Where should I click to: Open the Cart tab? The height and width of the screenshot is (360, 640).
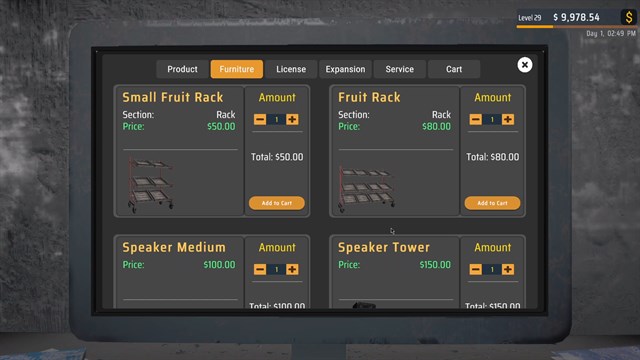tap(454, 69)
